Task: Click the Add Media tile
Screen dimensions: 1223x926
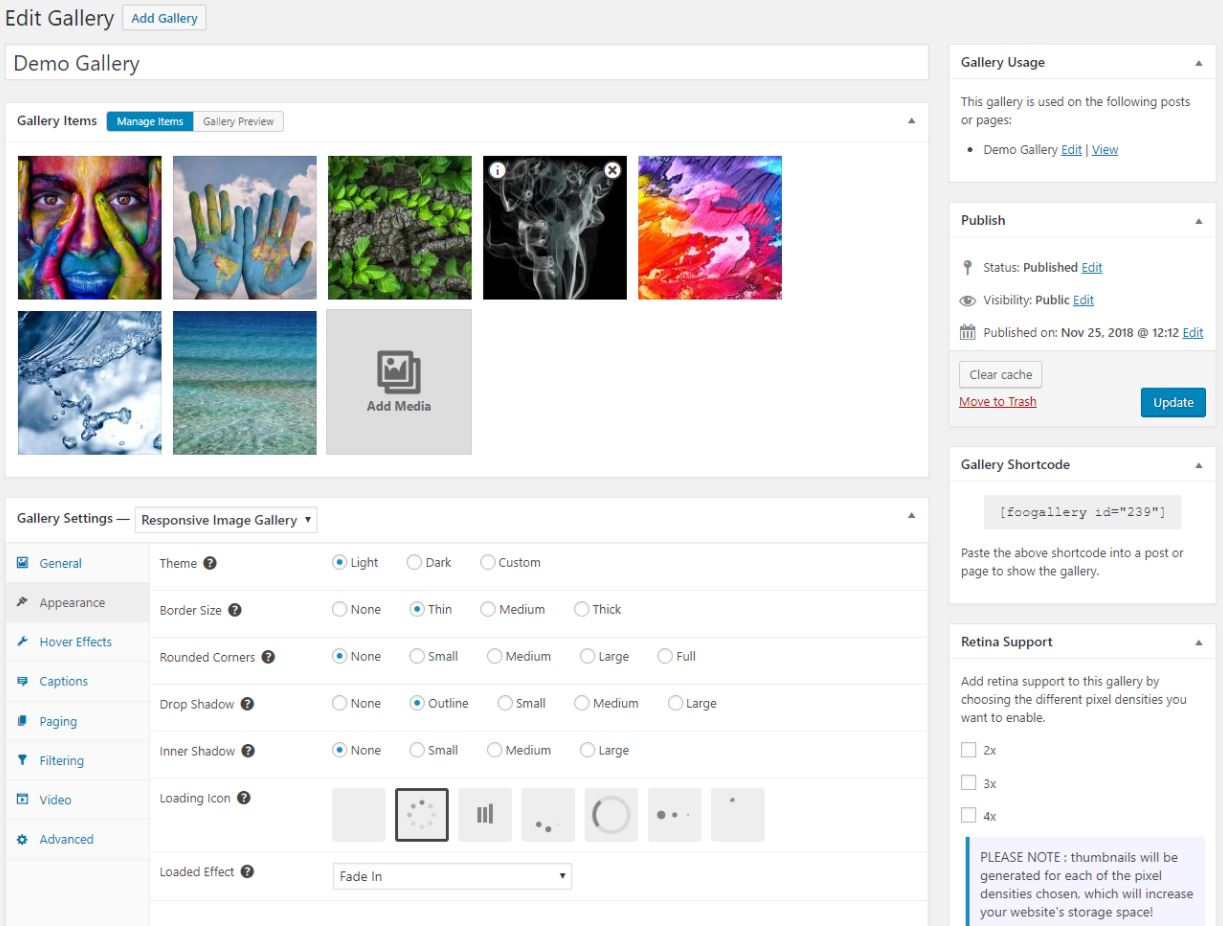Action: pos(399,382)
